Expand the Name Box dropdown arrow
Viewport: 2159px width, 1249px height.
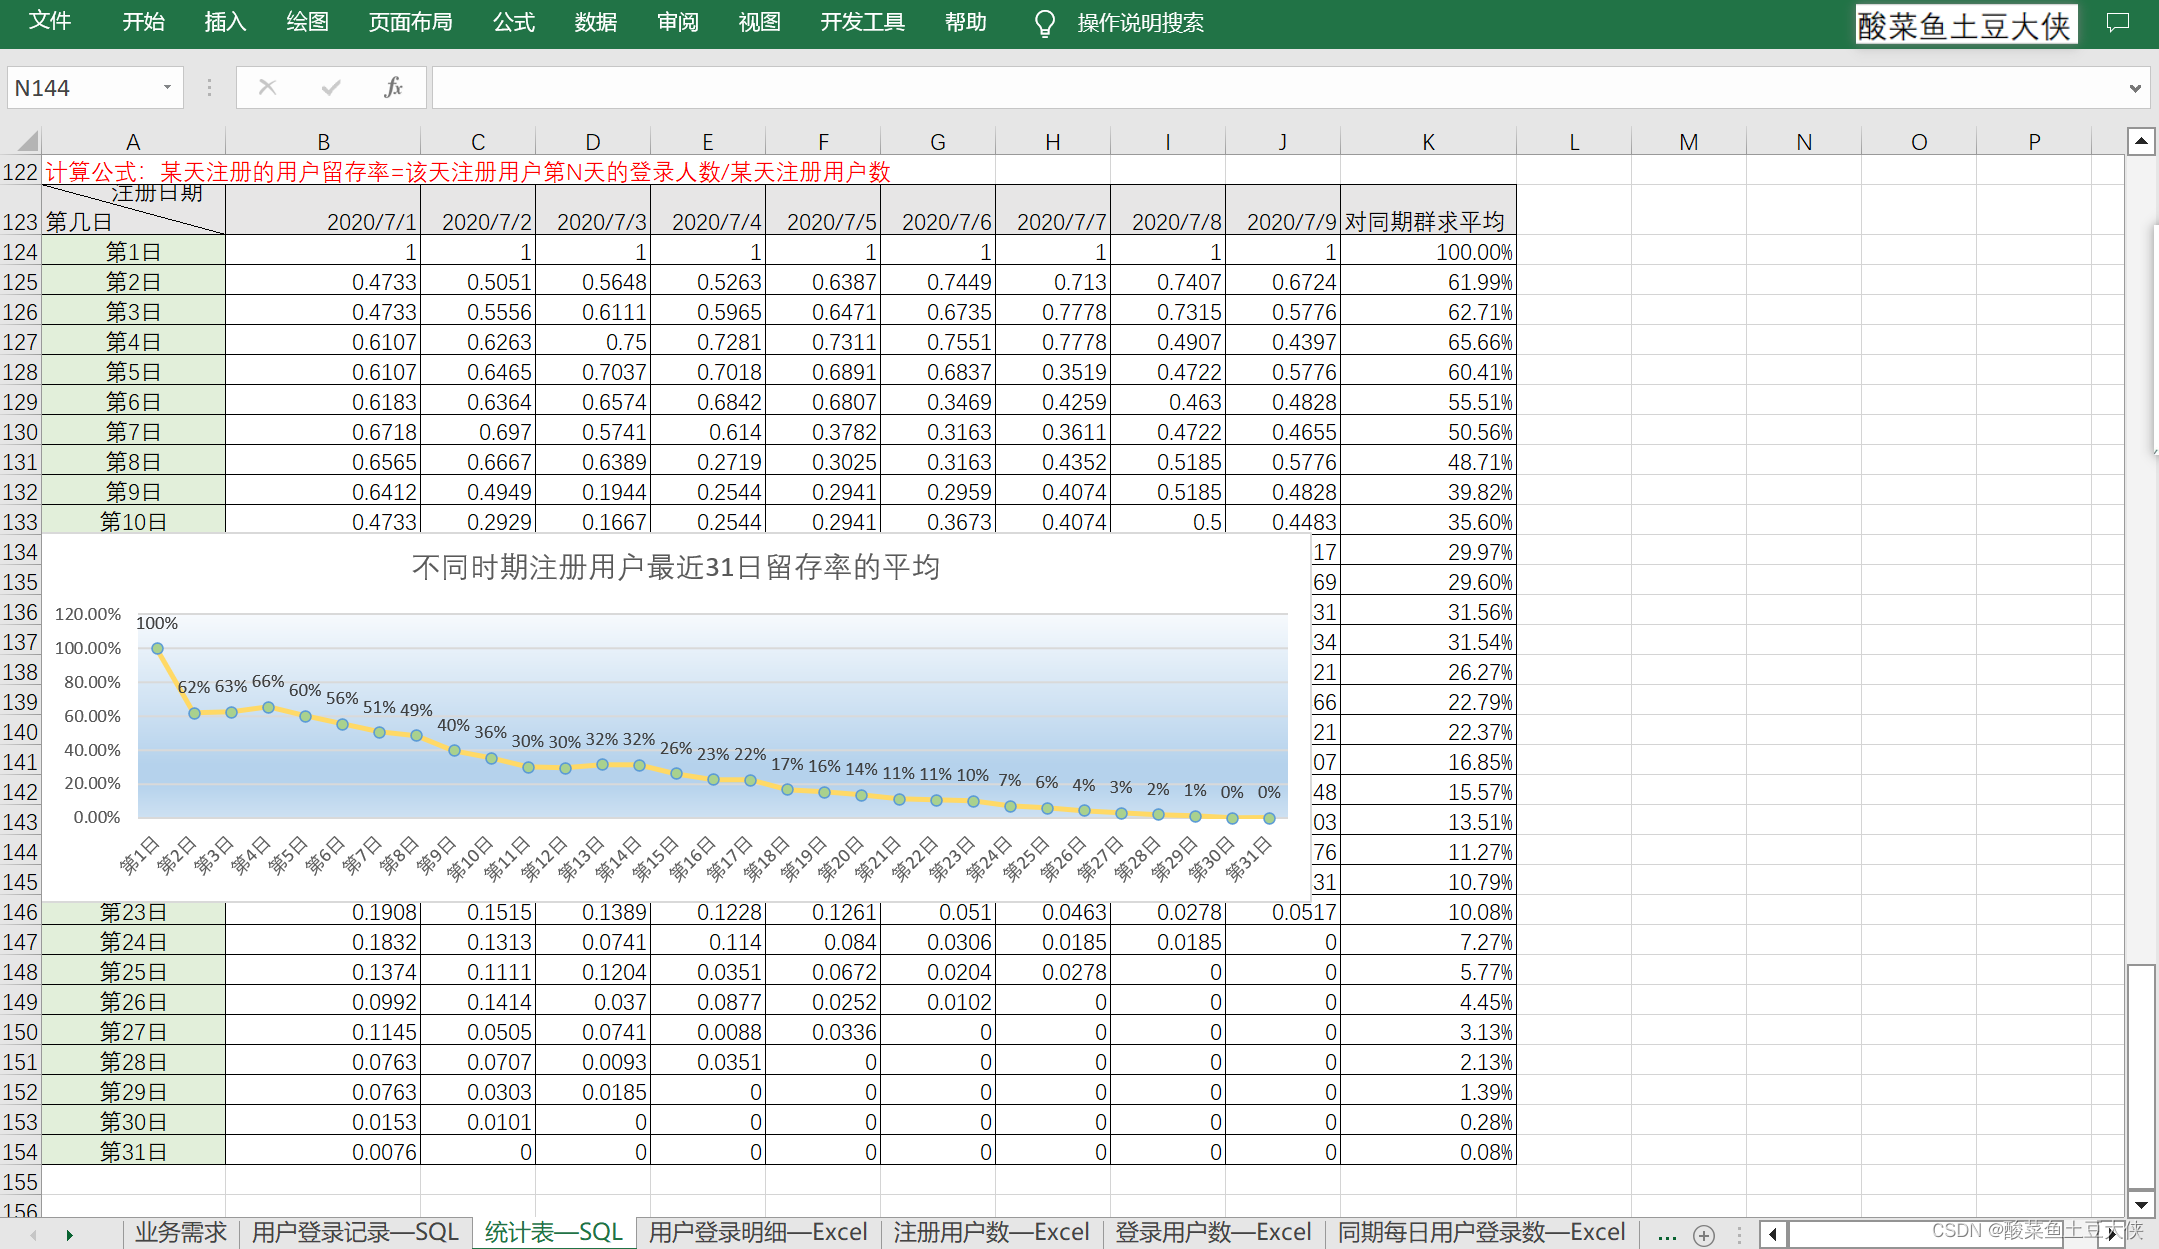tap(167, 88)
